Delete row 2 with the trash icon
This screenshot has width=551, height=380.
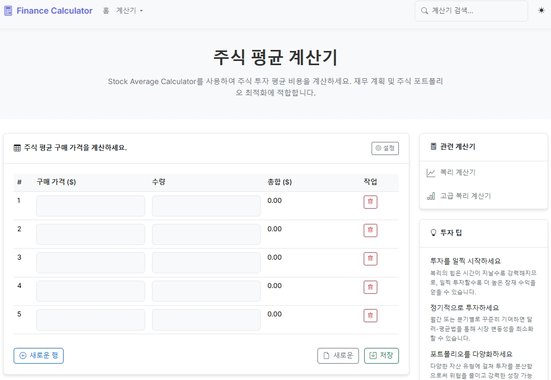(370, 230)
